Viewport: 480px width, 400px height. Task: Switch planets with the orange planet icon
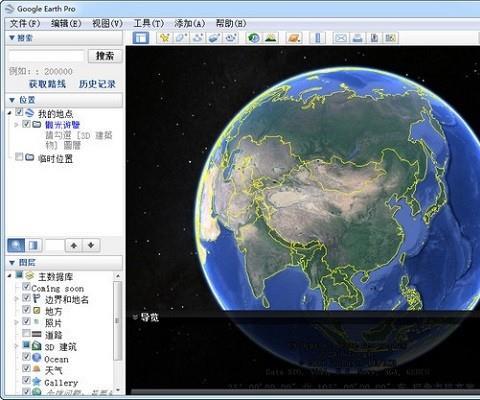[x=294, y=38]
